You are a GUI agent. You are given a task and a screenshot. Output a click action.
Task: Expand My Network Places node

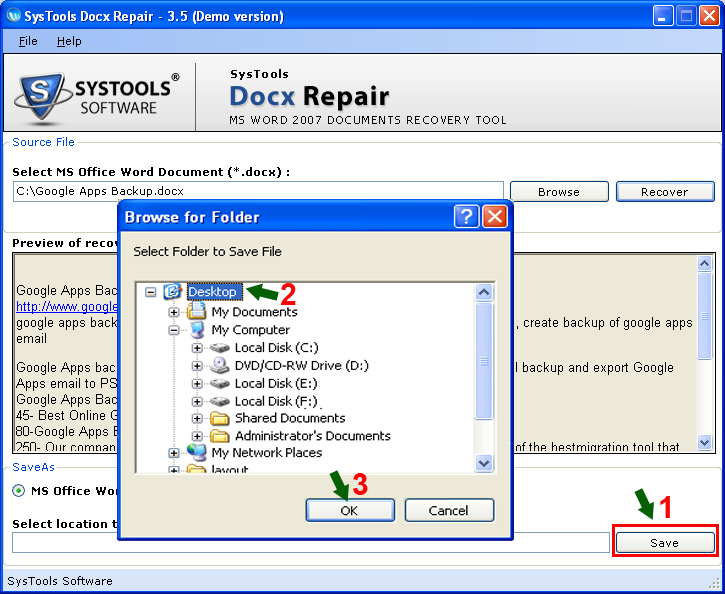pos(174,453)
